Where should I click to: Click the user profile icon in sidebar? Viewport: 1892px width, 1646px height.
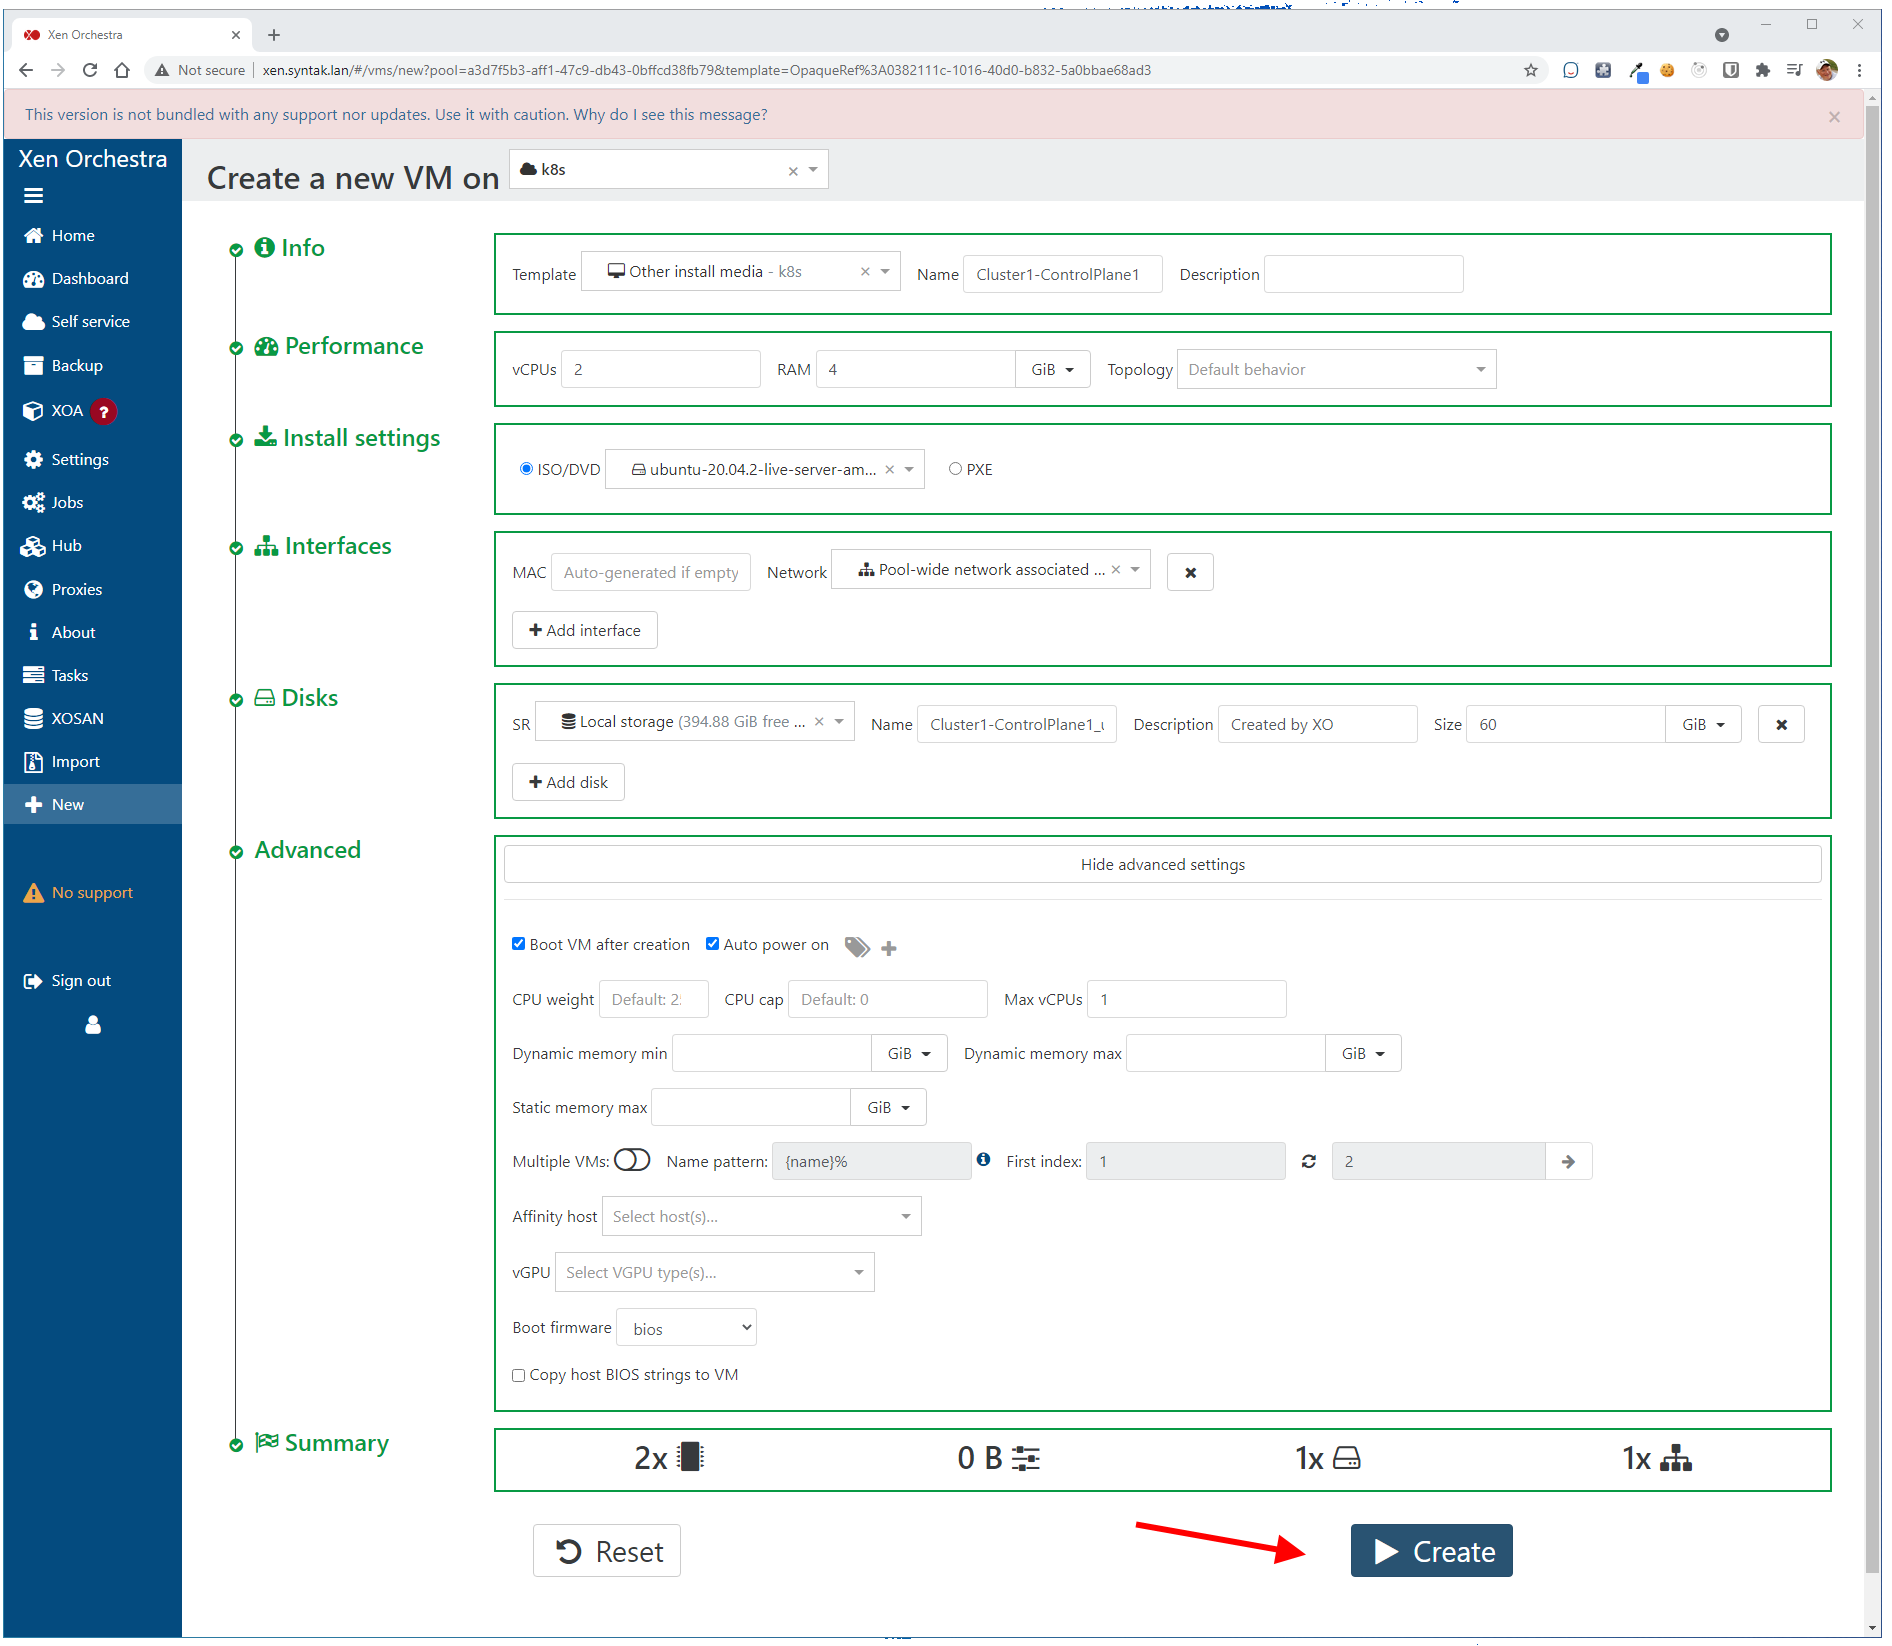(x=93, y=1025)
